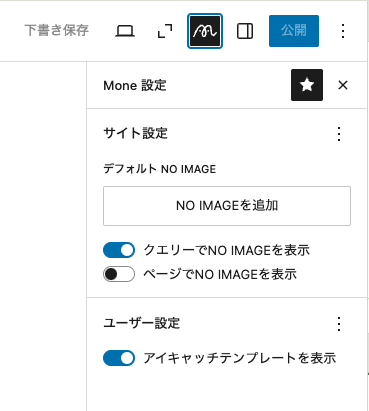This screenshot has height=411, width=369.
Task: Turn off アイキャッチテンプレートを表示 toggle
Action: pyautogui.click(x=119, y=358)
